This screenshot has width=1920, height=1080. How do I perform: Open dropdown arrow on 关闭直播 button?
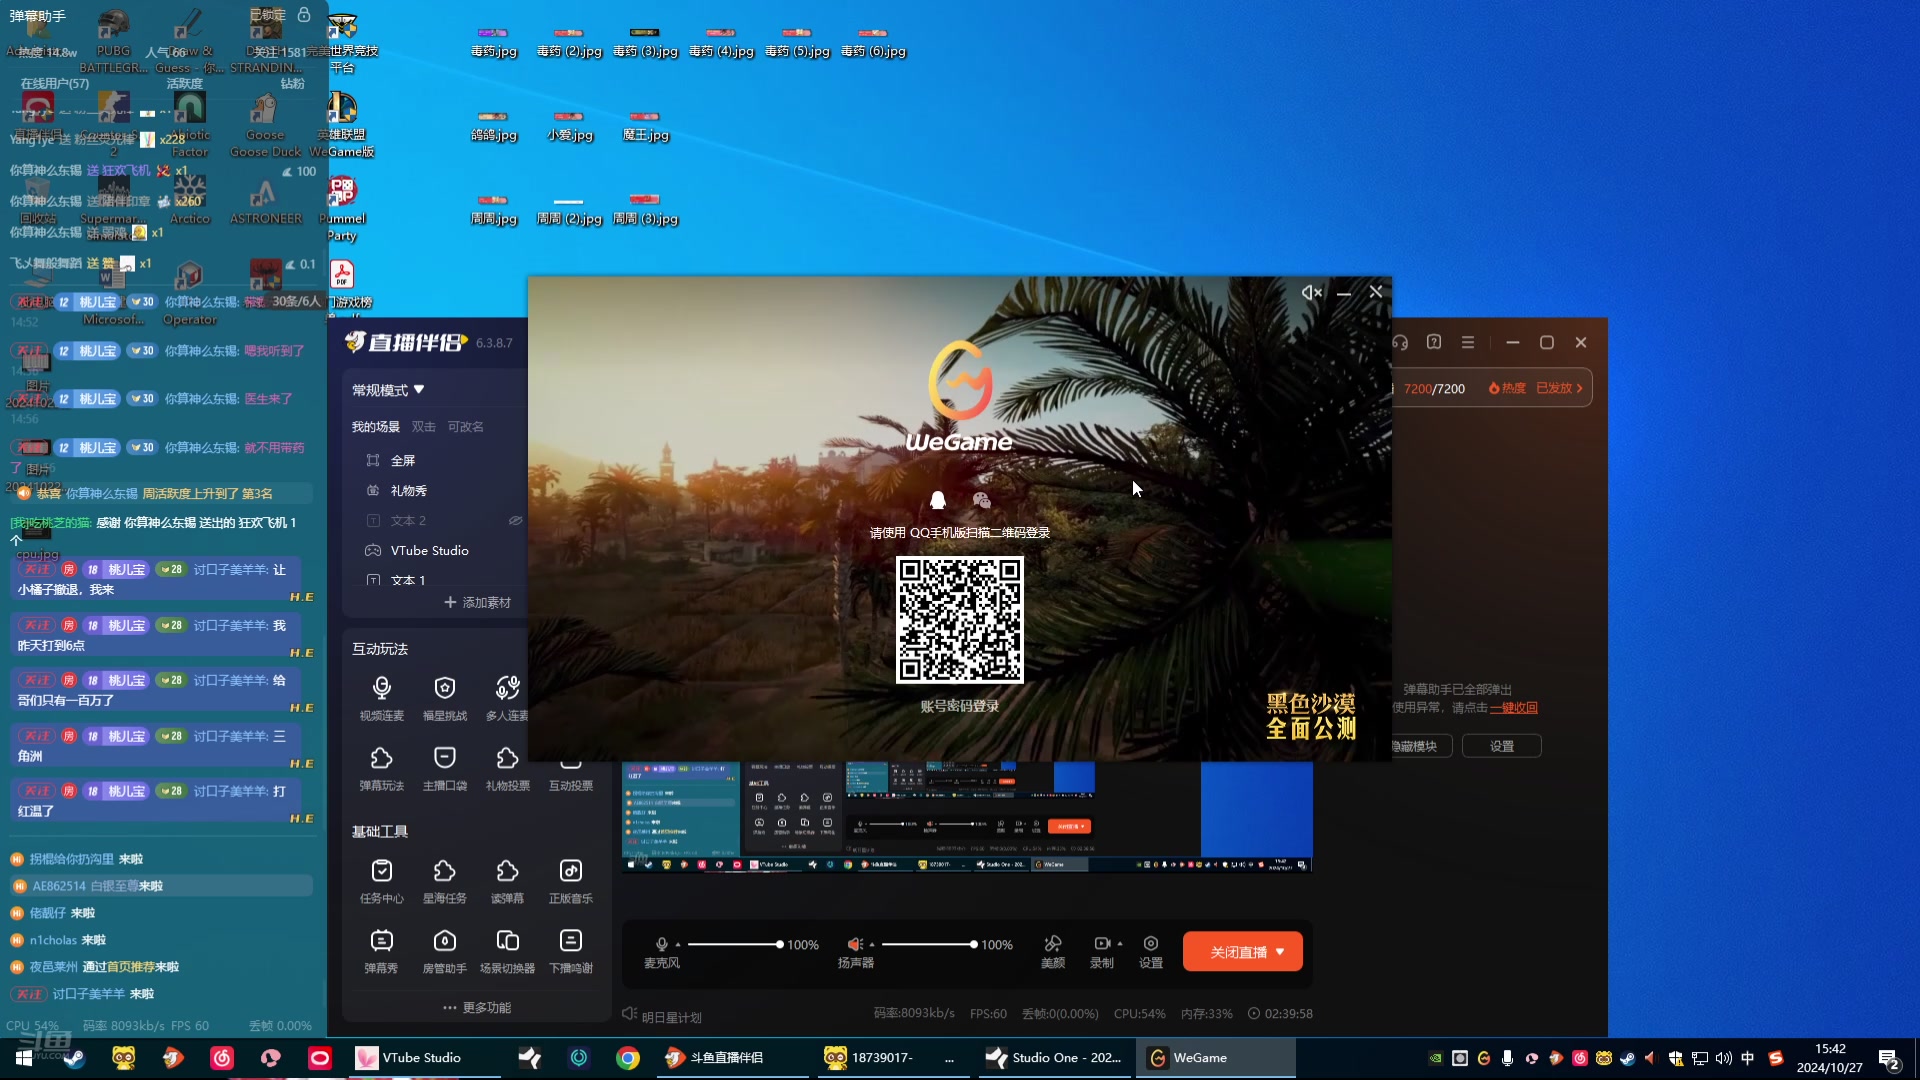pos(1280,952)
